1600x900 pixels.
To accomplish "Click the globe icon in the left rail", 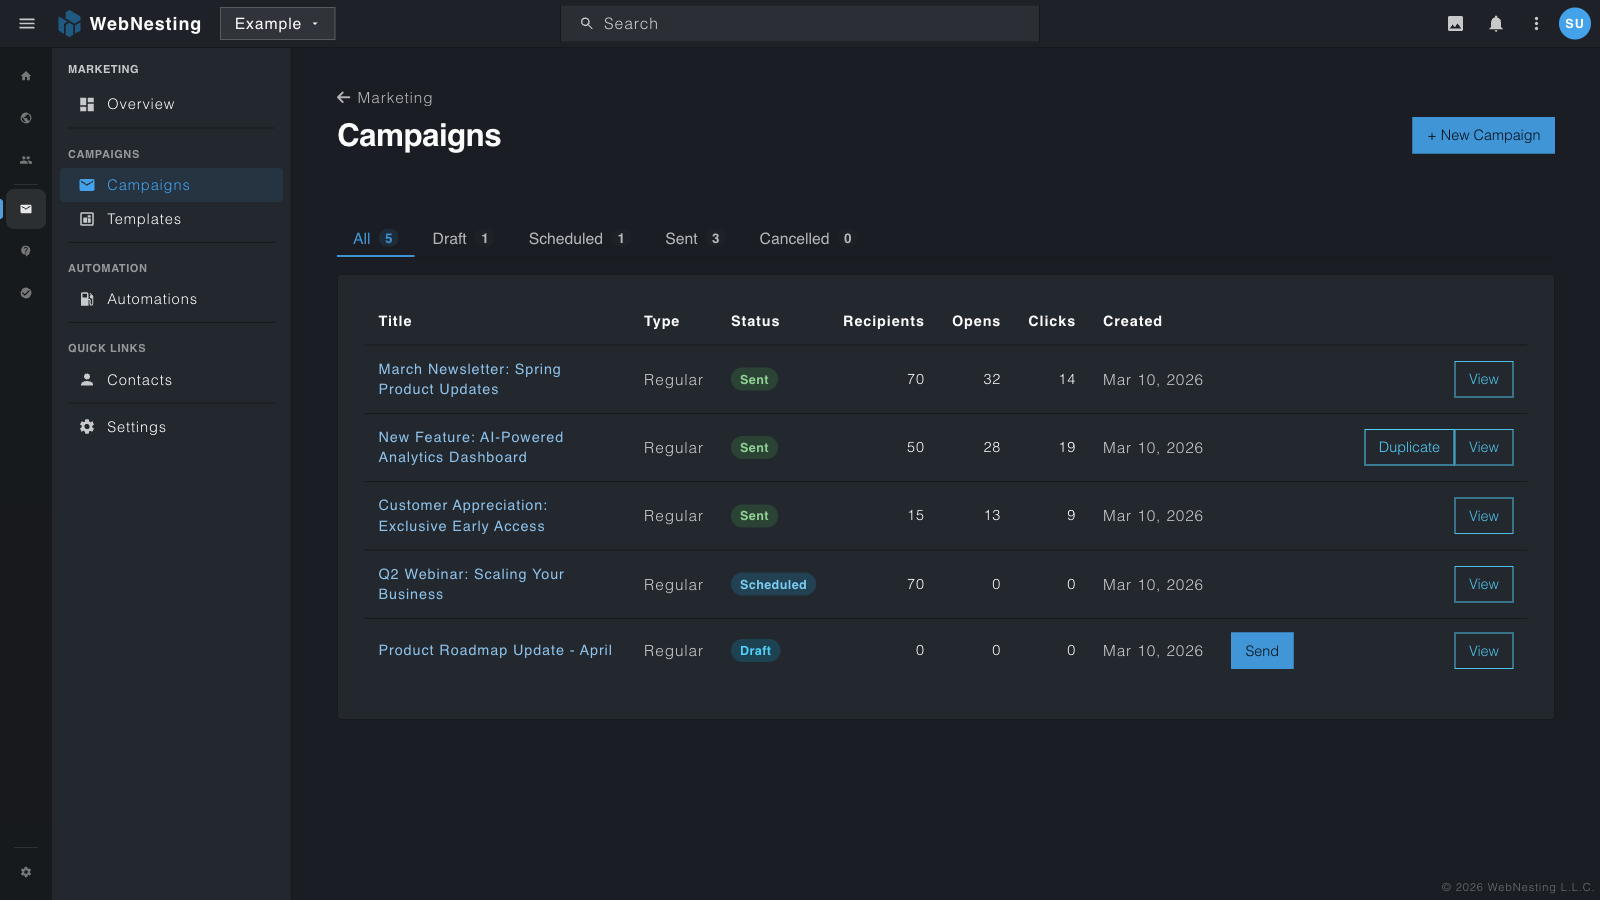I will click(x=26, y=117).
